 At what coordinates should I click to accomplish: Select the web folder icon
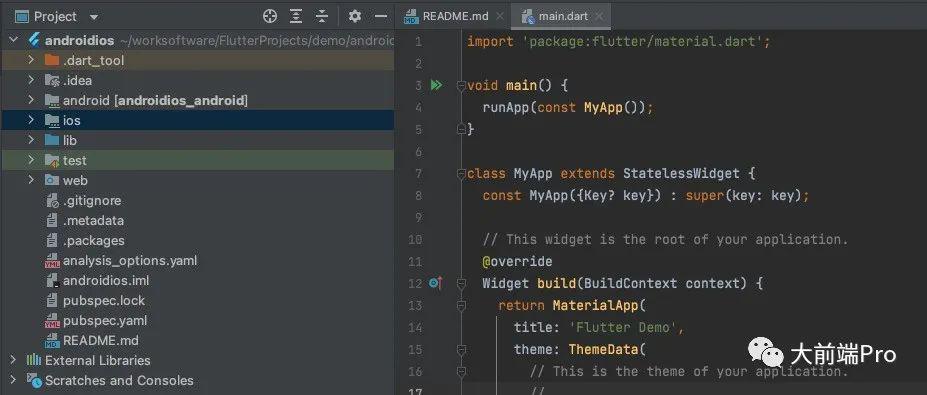[x=52, y=180]
